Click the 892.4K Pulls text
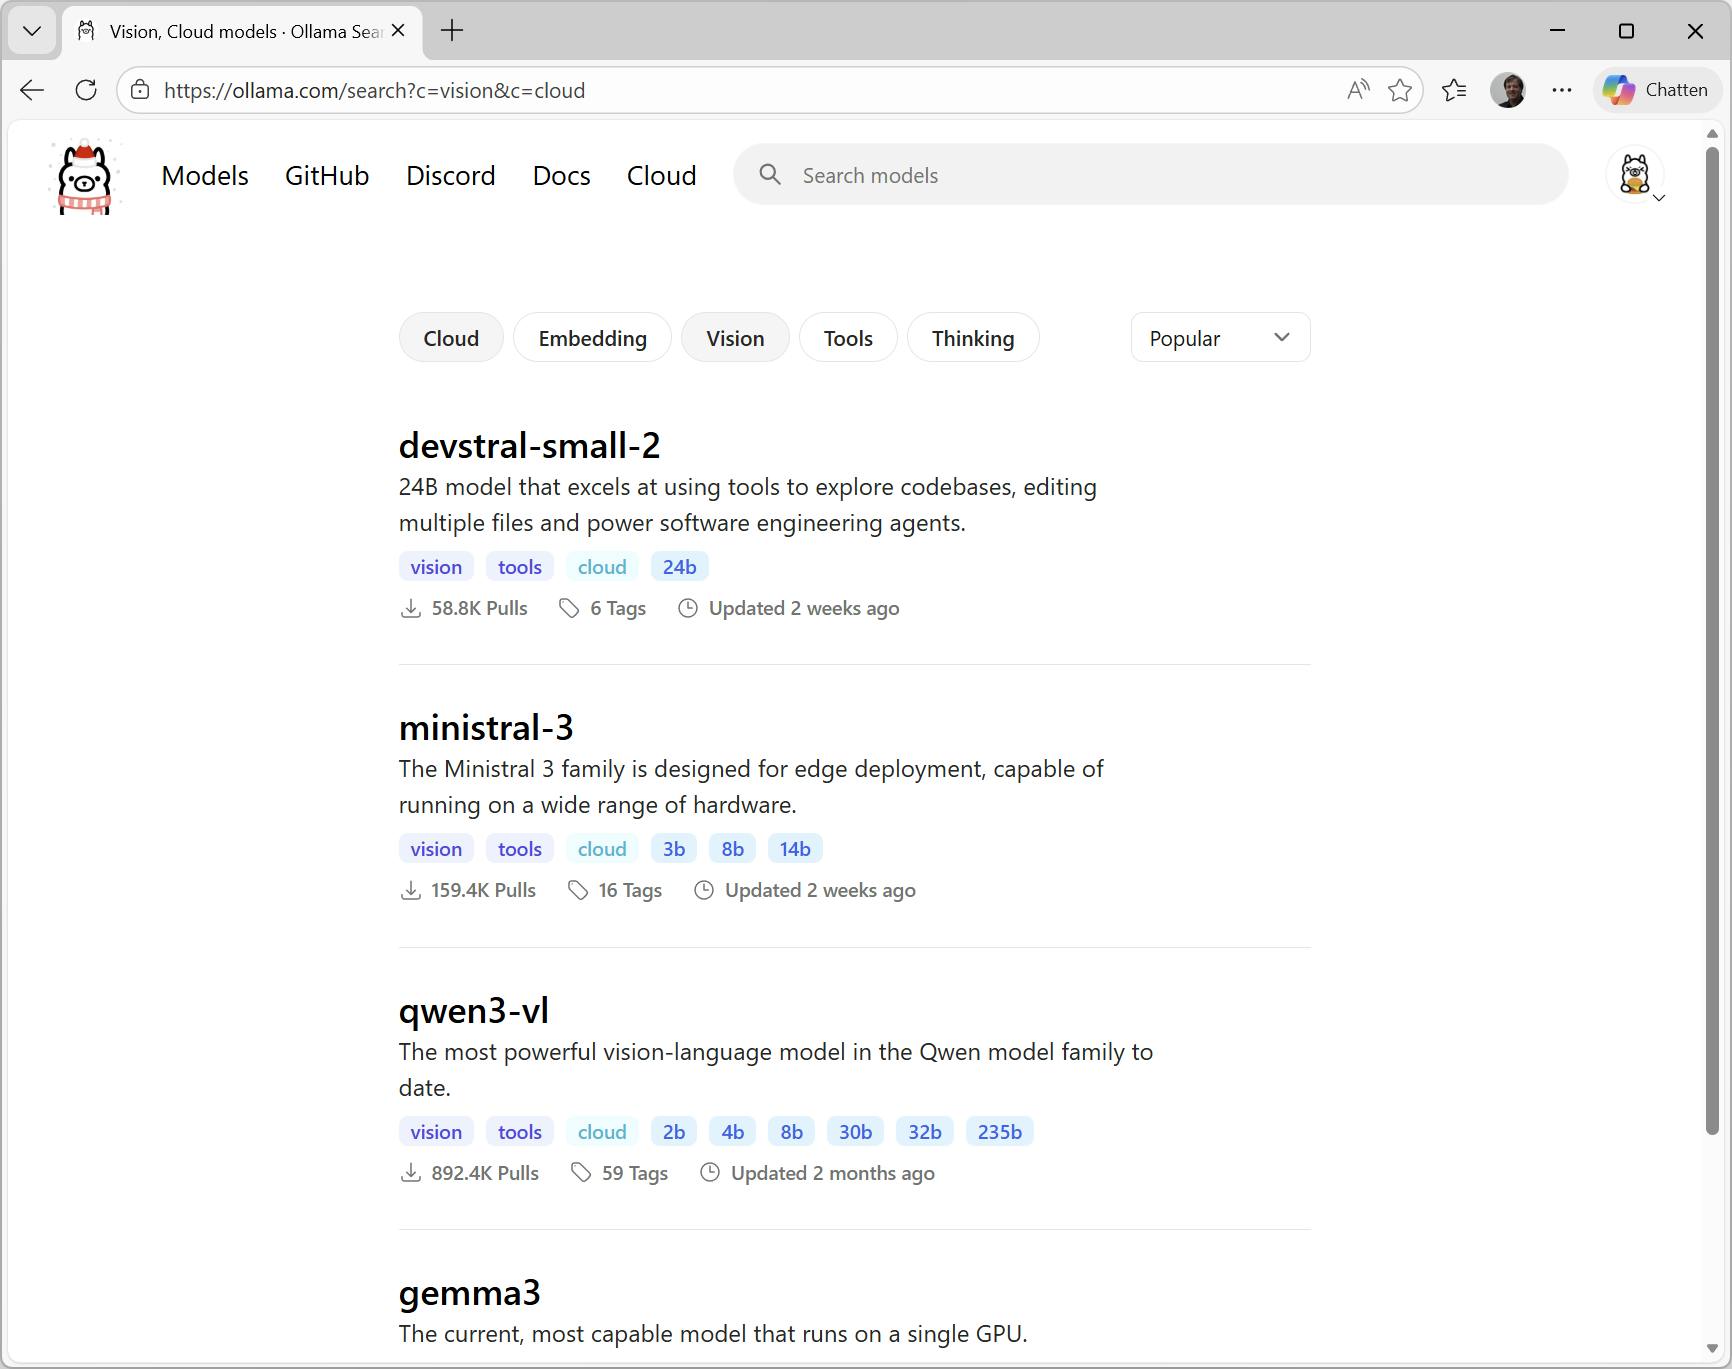 [x=485, y=1173]
